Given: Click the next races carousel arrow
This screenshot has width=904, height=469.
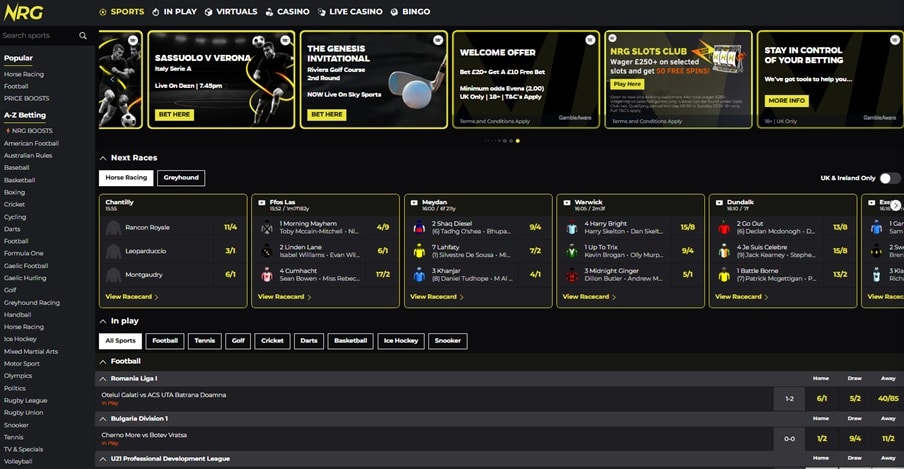Looking at the screenshot, I should 895,205.
